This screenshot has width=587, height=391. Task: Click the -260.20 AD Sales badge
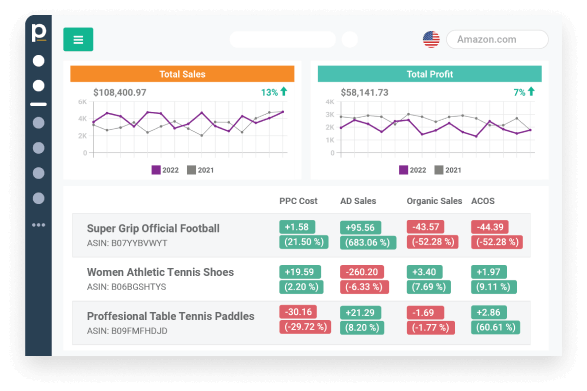pyautogui.click(x=362, y=272)
